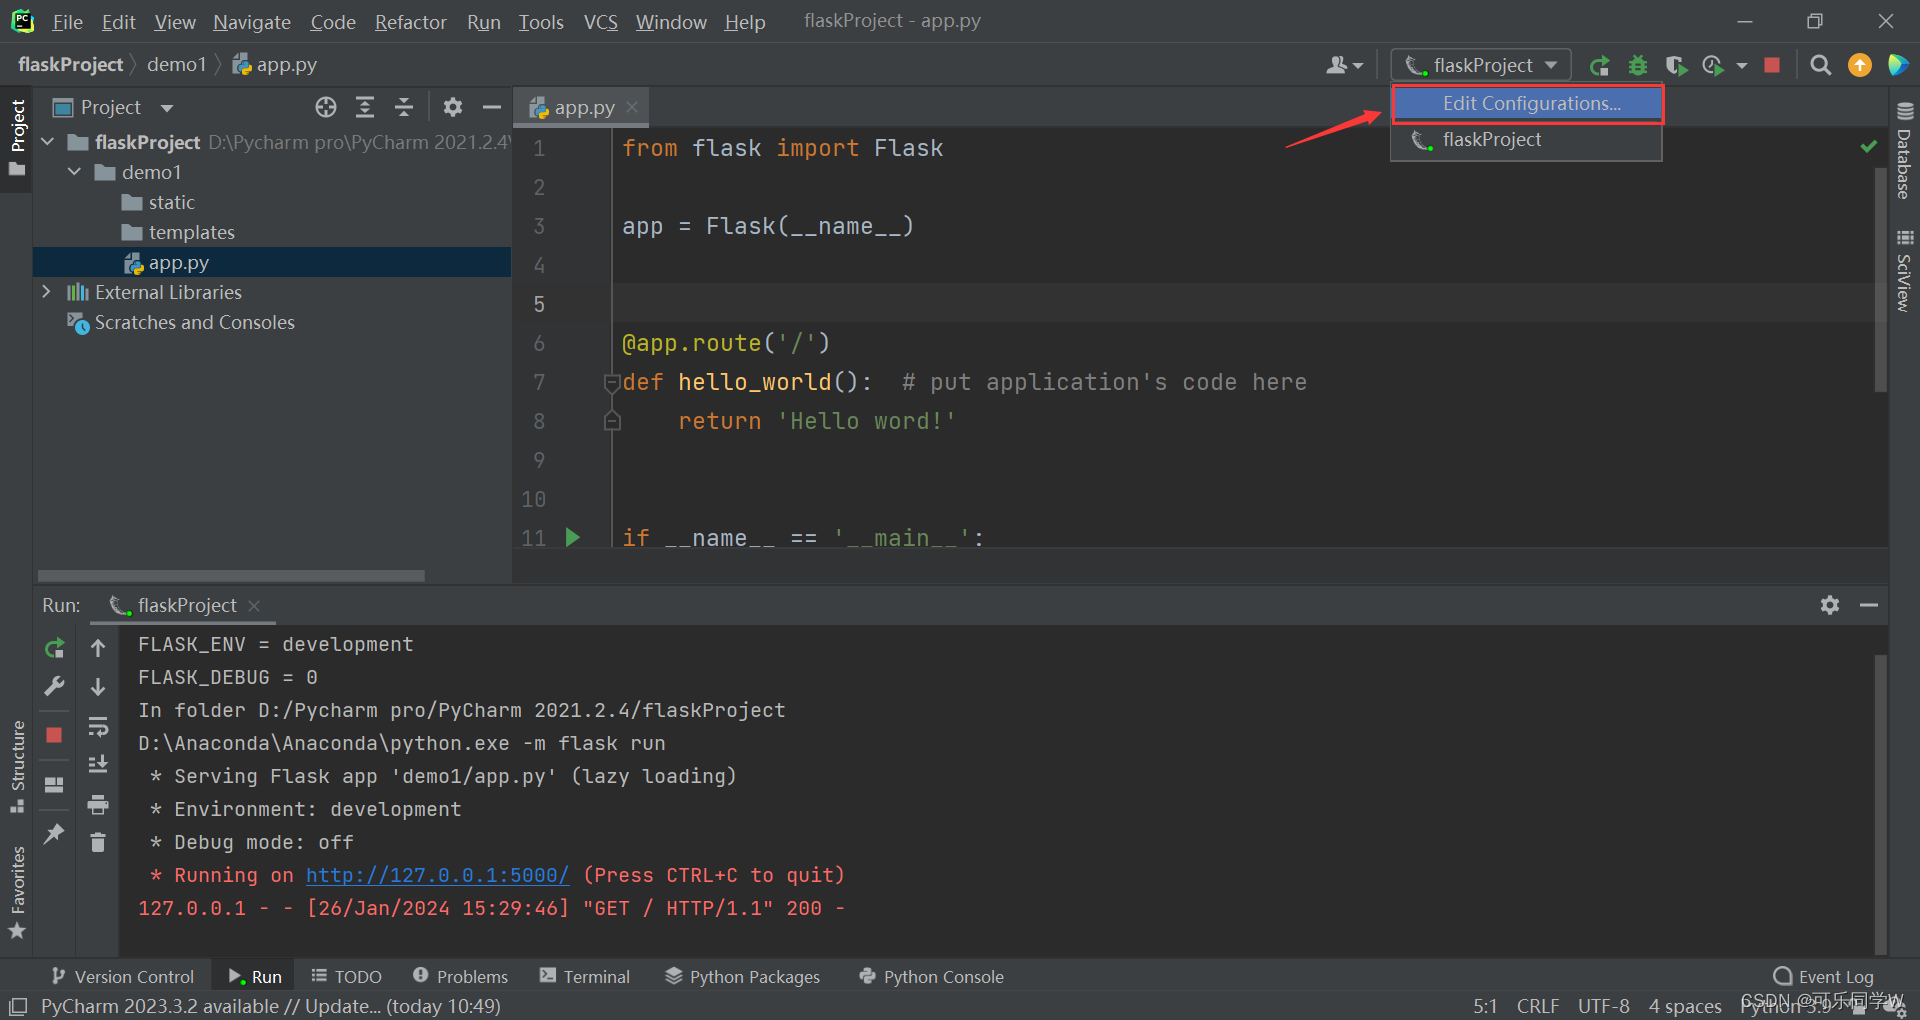The width and height of the screenshot is (1920, 1020).
Task: Select opened file with the locate target icon
Action: click(x=326, y=107)
